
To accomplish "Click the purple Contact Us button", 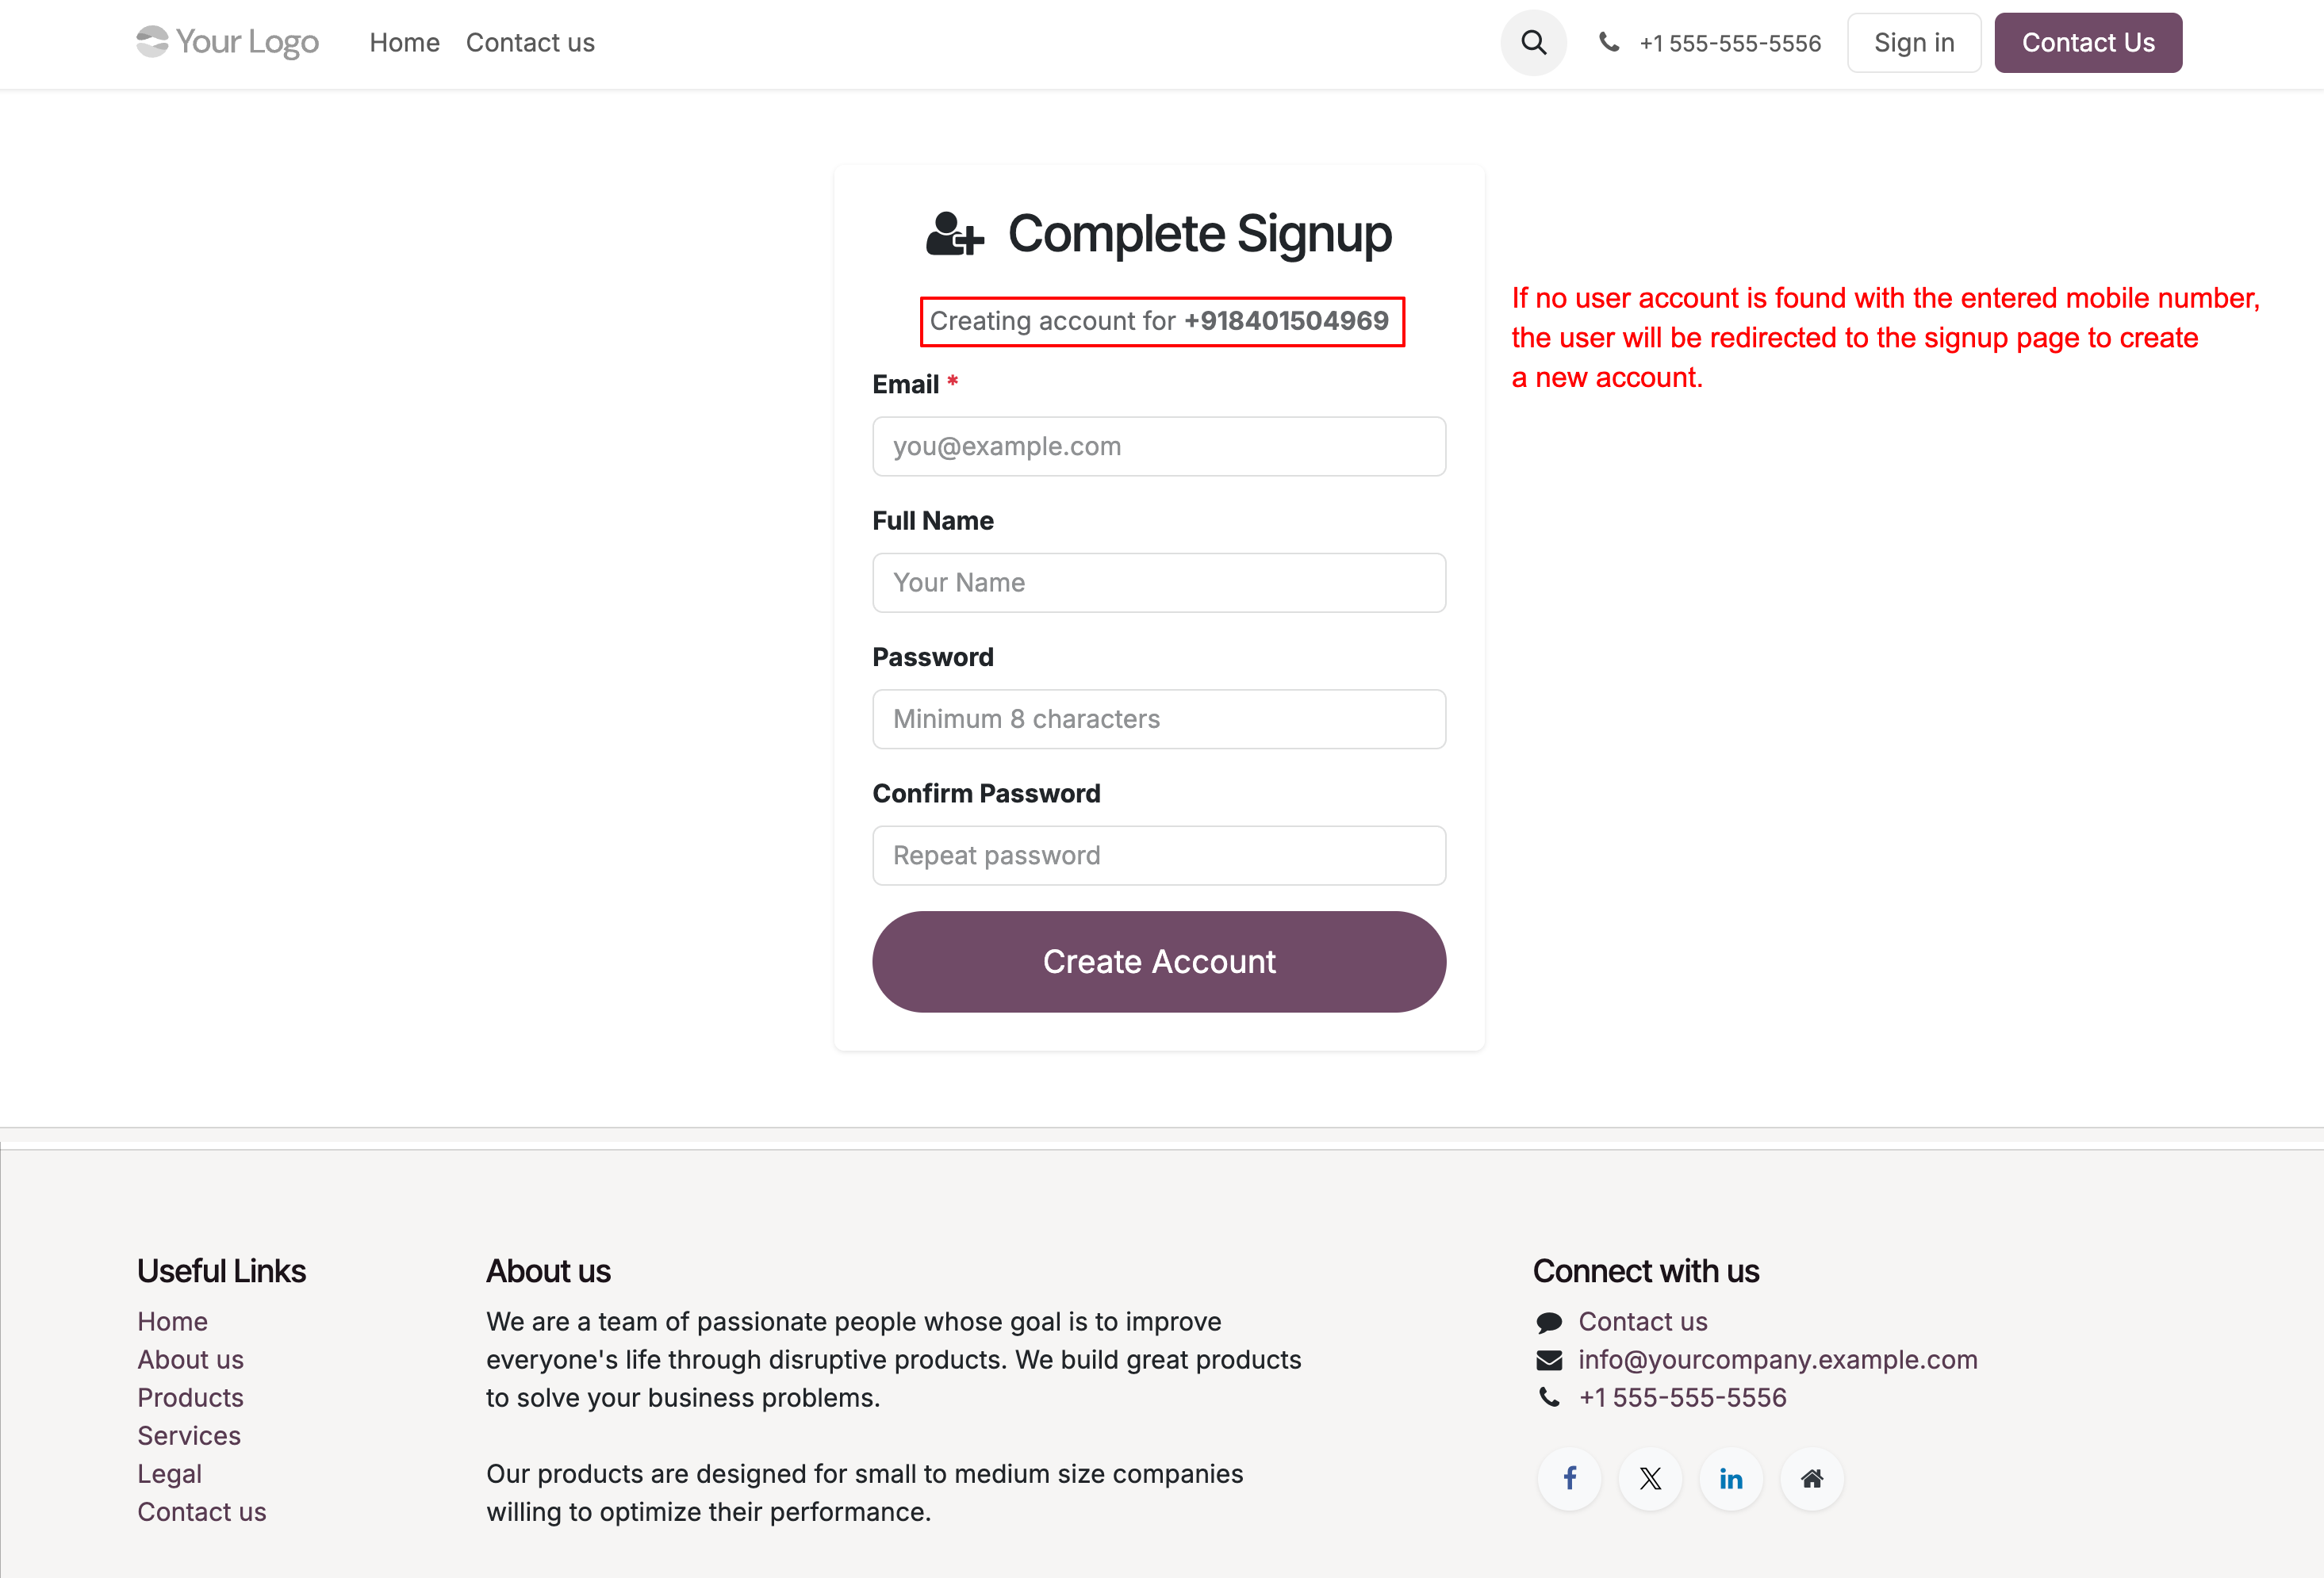I will tap(2087, 43).
